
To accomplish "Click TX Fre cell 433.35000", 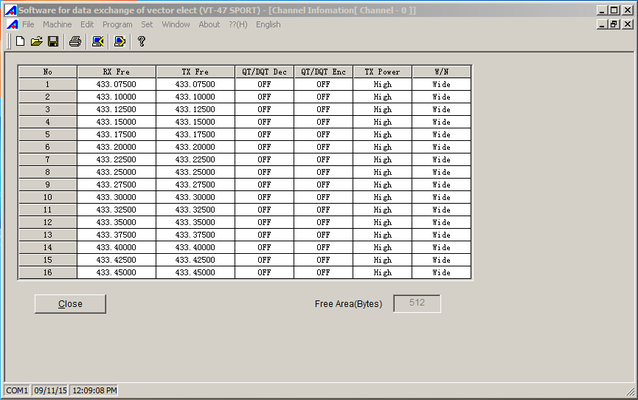I will point(195,222).
